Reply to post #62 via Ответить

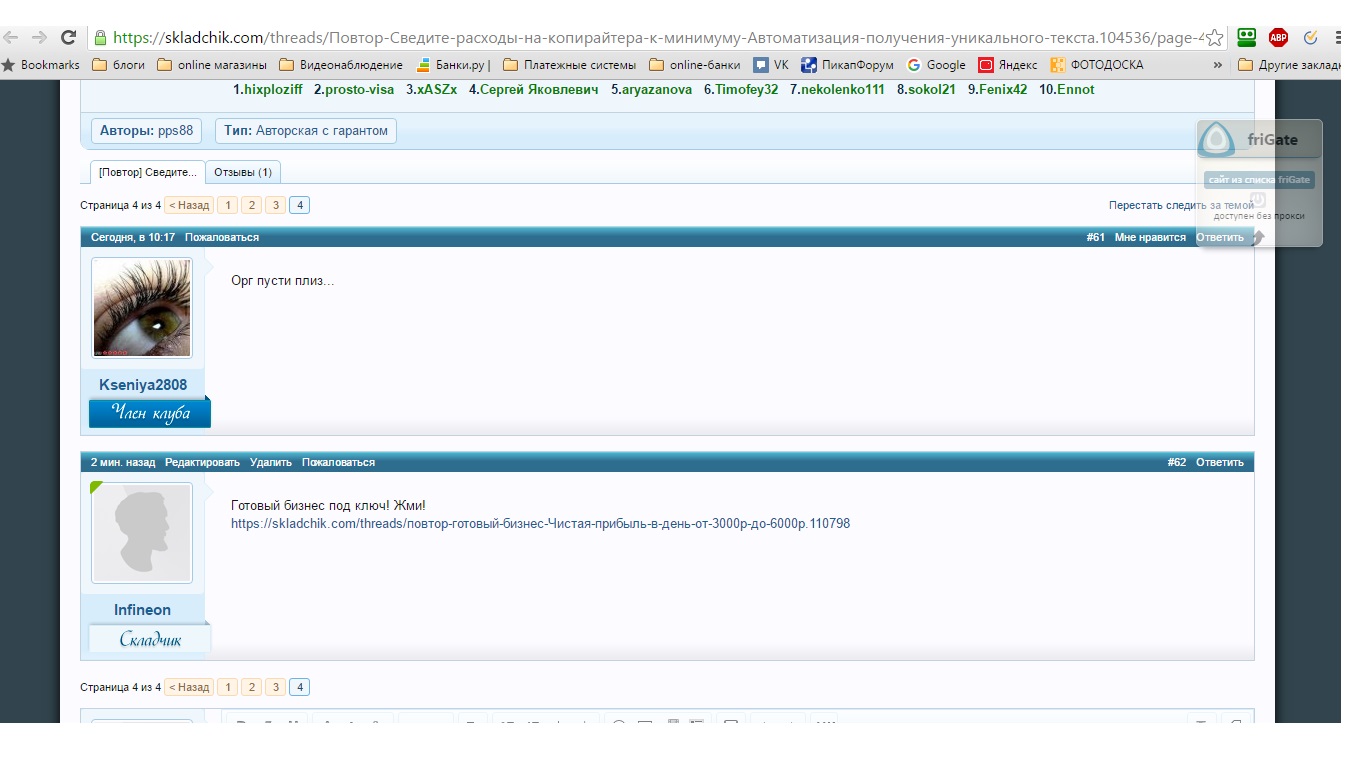point(1220,462)
